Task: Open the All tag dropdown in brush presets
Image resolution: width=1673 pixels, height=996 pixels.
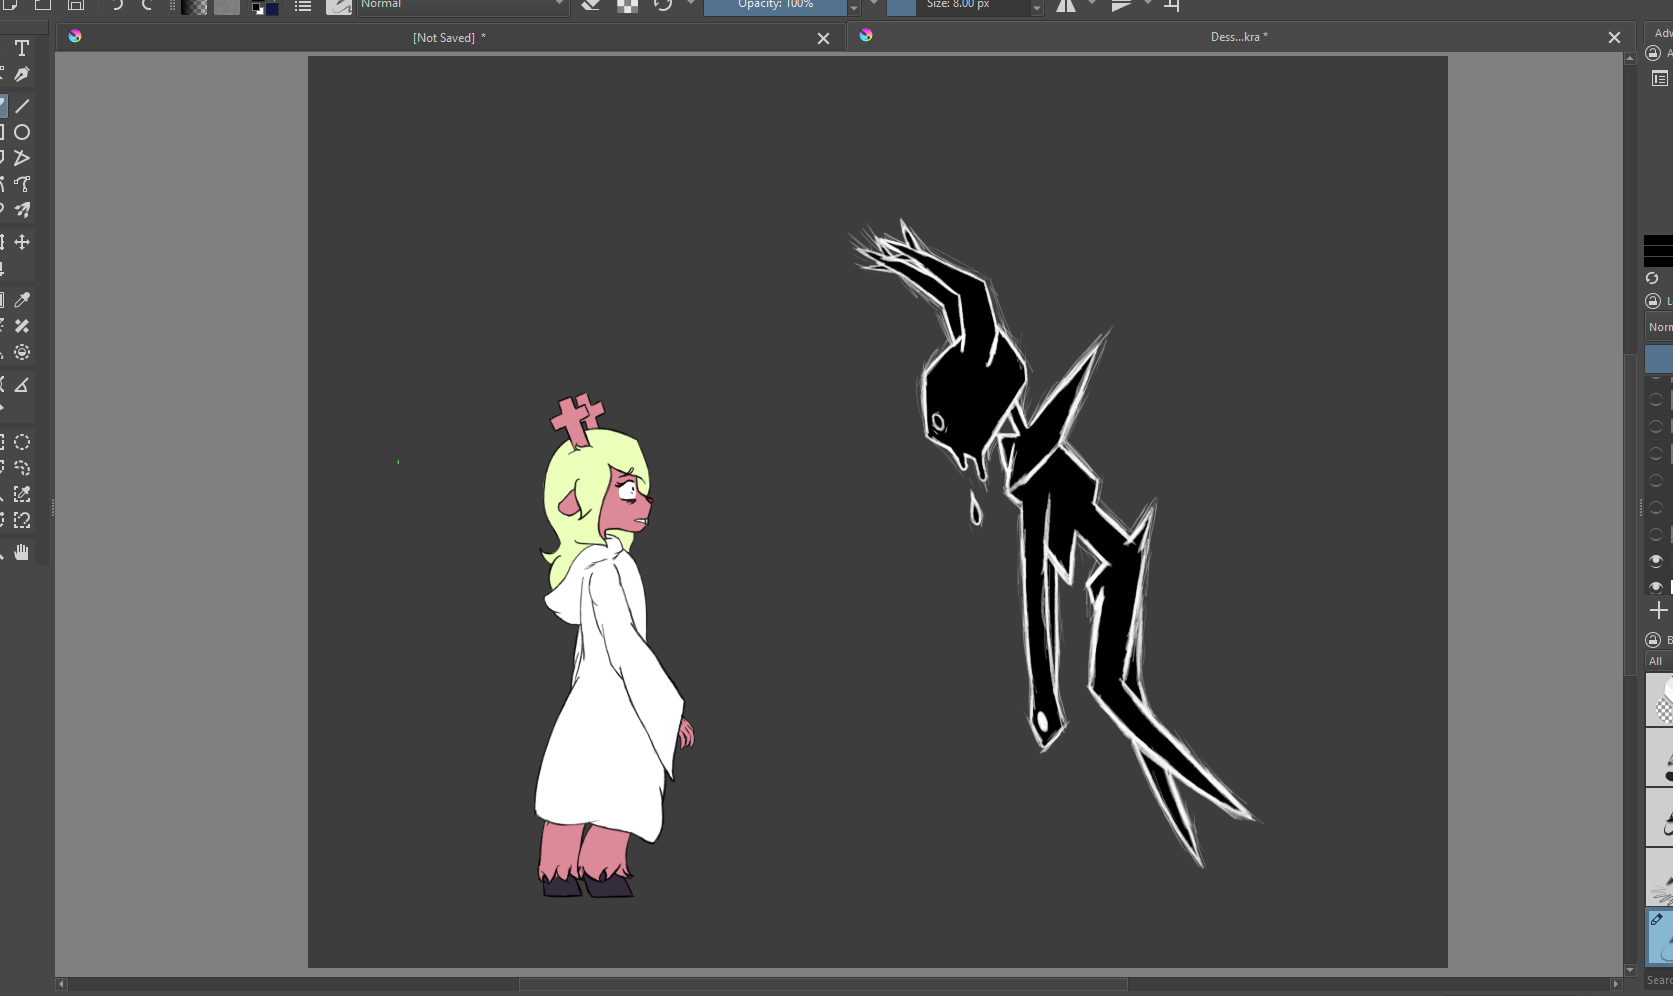Action: pyautogui.click(x=1660, y=661)
